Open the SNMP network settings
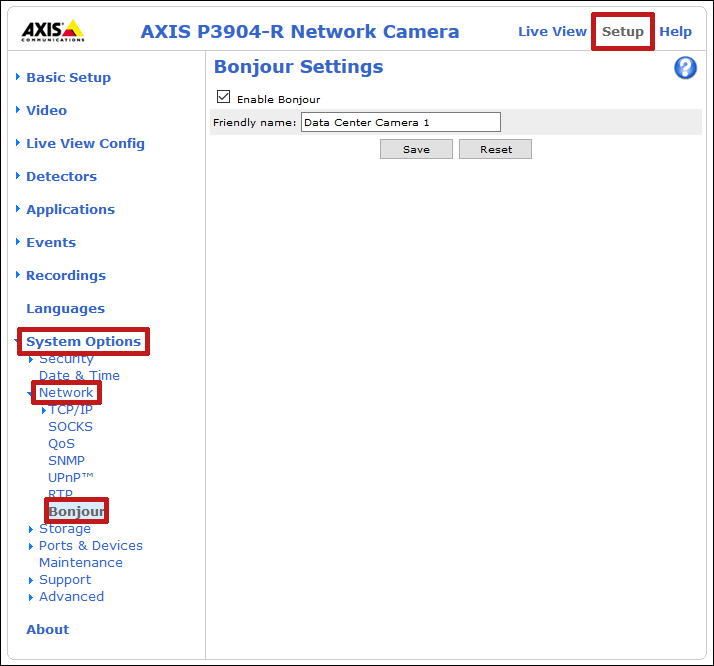 coord(66,460)
